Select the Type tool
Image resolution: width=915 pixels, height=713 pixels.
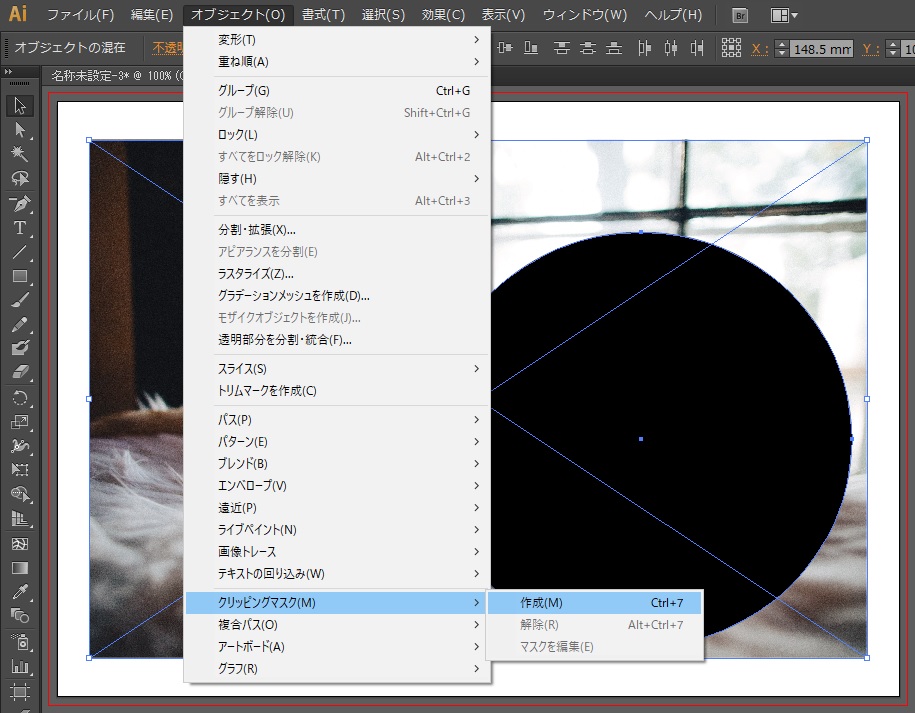[19, 228]
